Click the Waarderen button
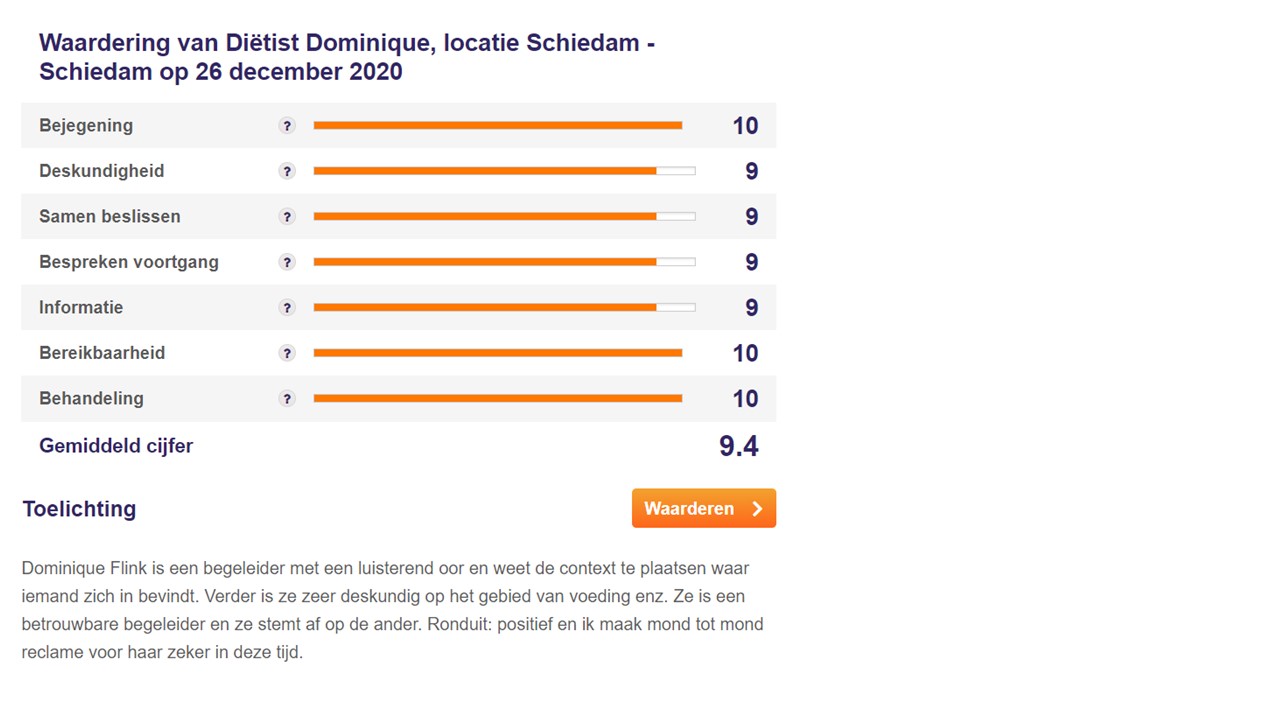Screen dimensions: 1280x720 [704, 508]
